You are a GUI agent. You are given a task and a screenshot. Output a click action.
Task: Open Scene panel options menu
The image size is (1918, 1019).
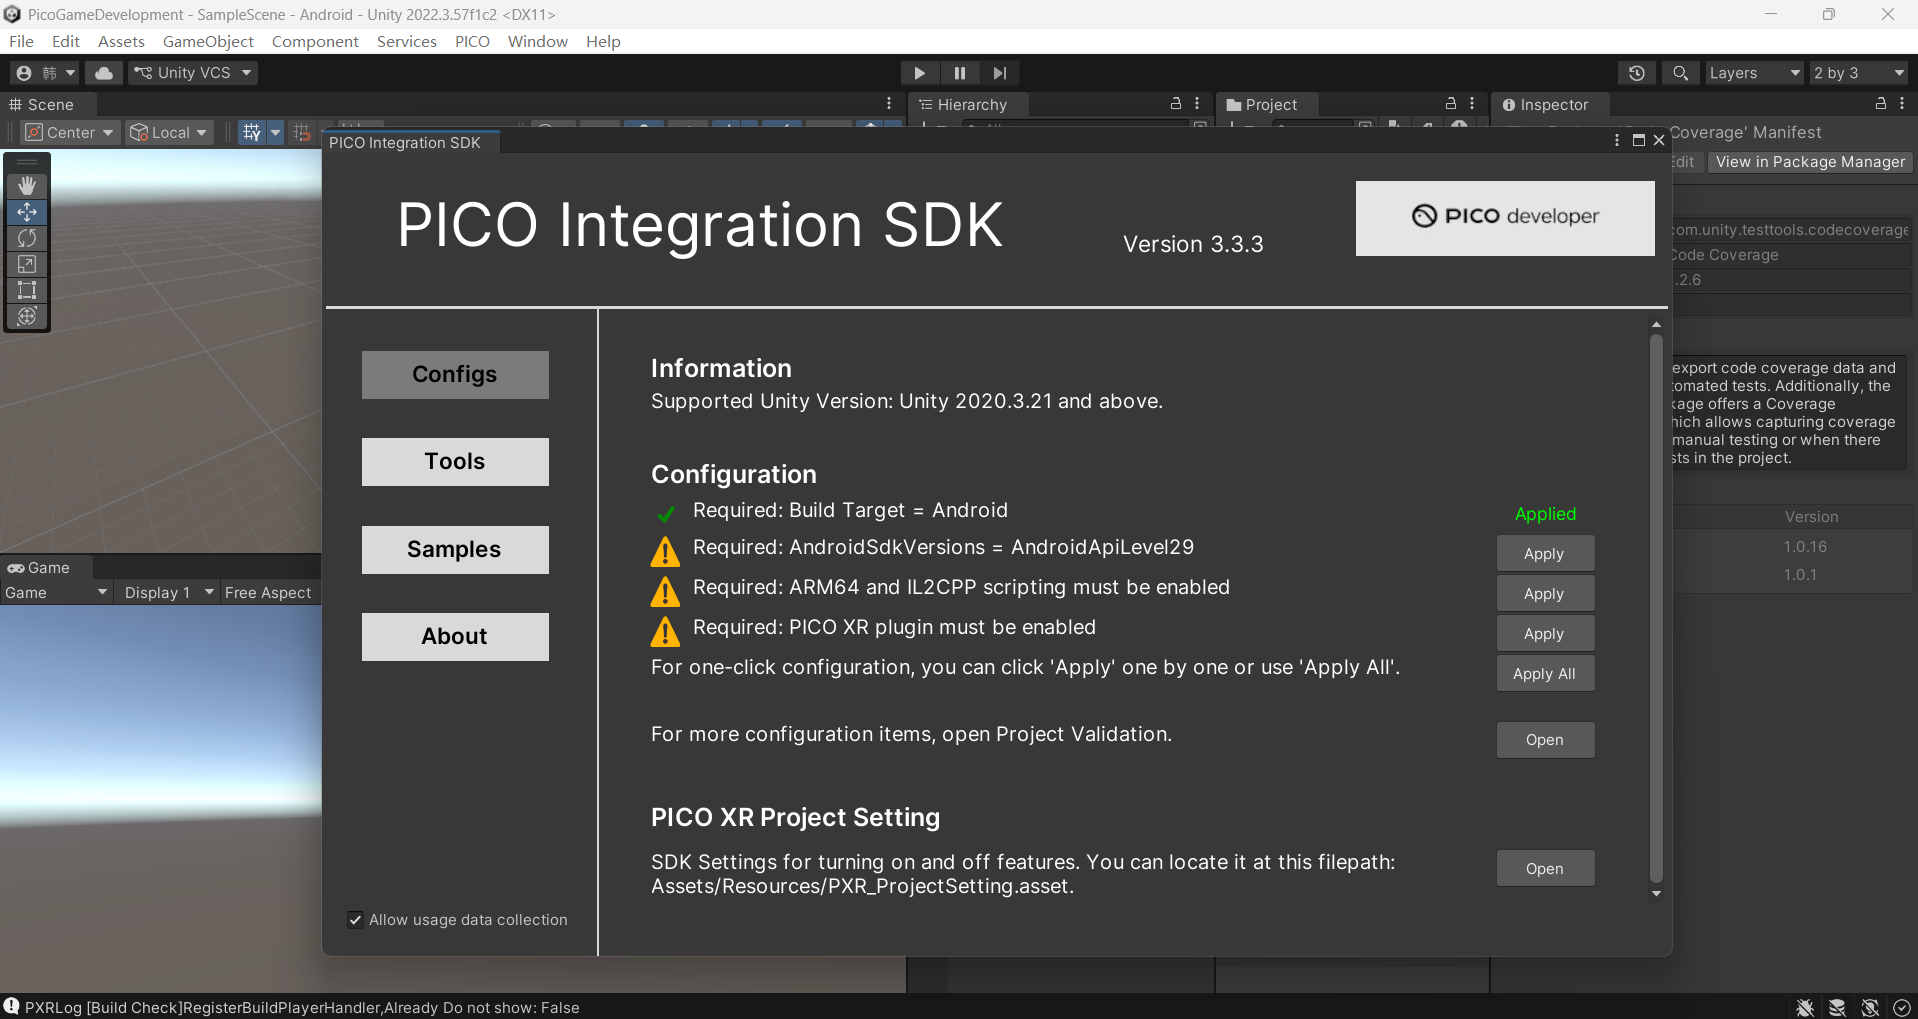click(x=889, y=104)
